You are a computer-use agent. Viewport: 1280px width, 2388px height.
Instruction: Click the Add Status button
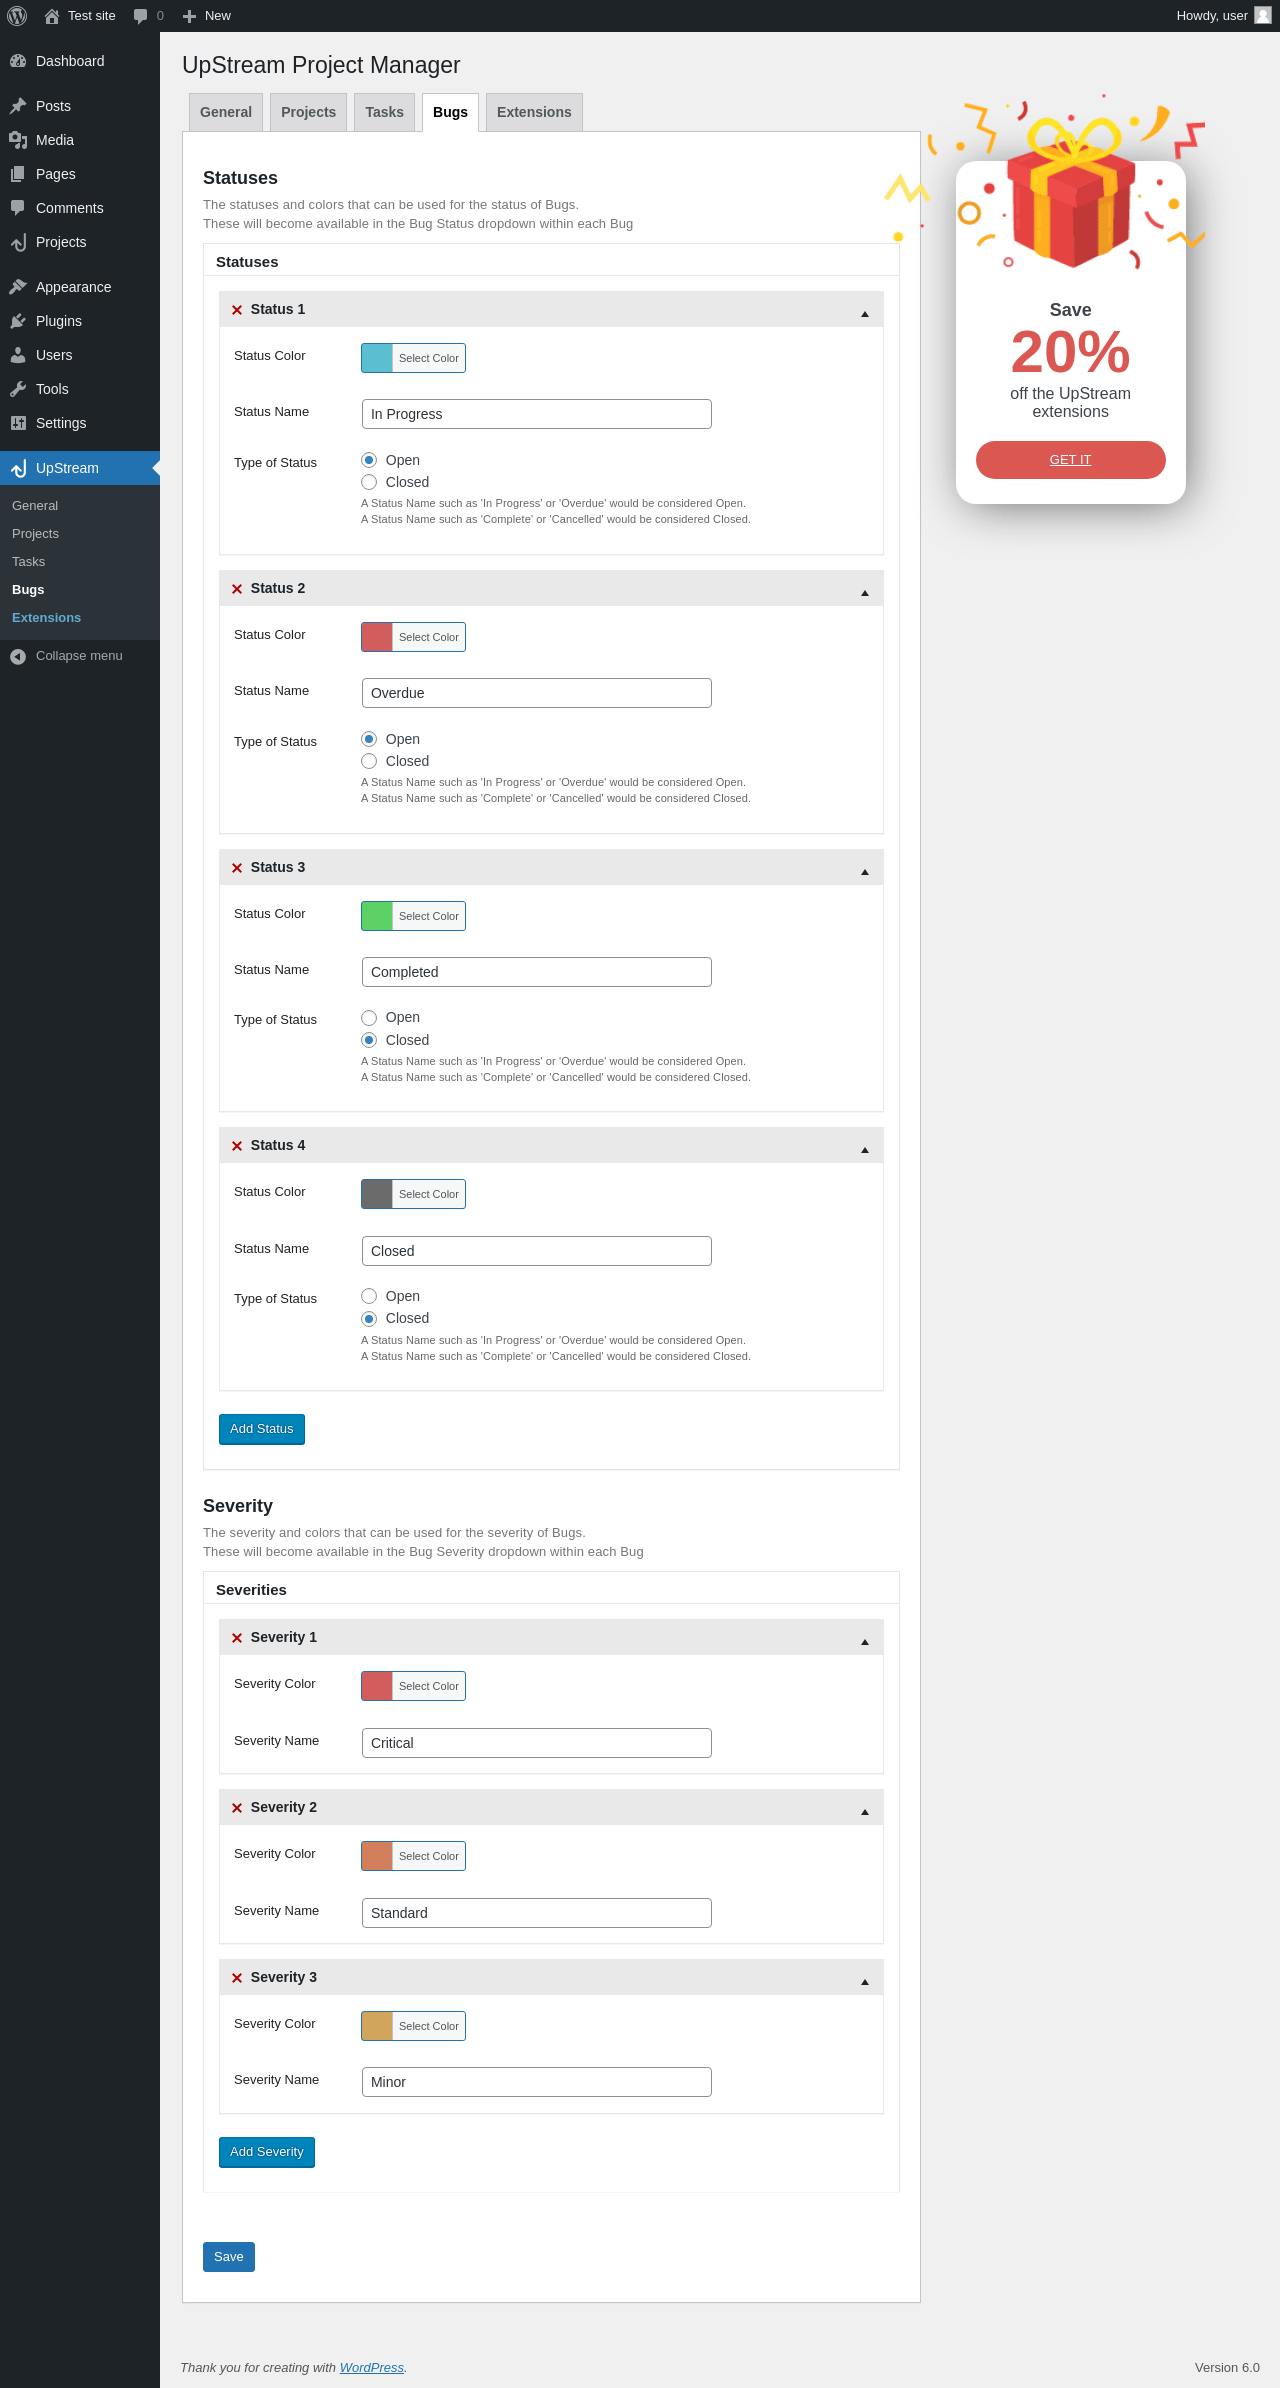262,1429
